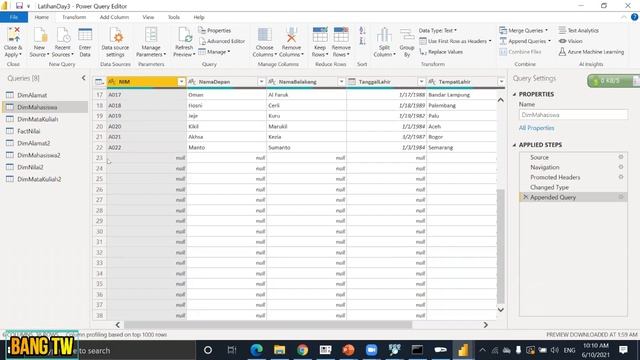Open NamaBelakang column filter dropdown
640x360 pixels.
(341, 82)
